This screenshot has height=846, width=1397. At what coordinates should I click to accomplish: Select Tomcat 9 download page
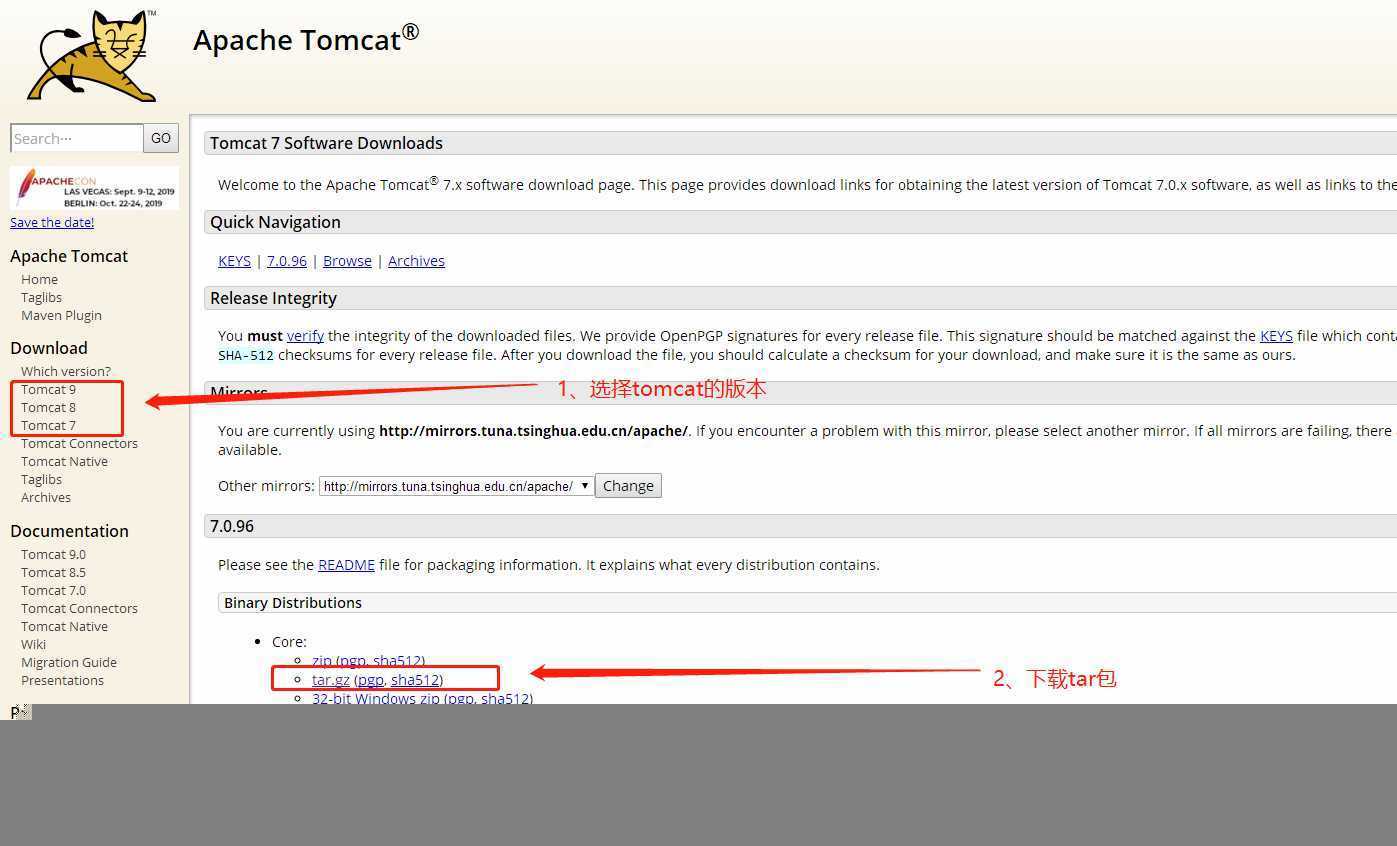(48, 389)
